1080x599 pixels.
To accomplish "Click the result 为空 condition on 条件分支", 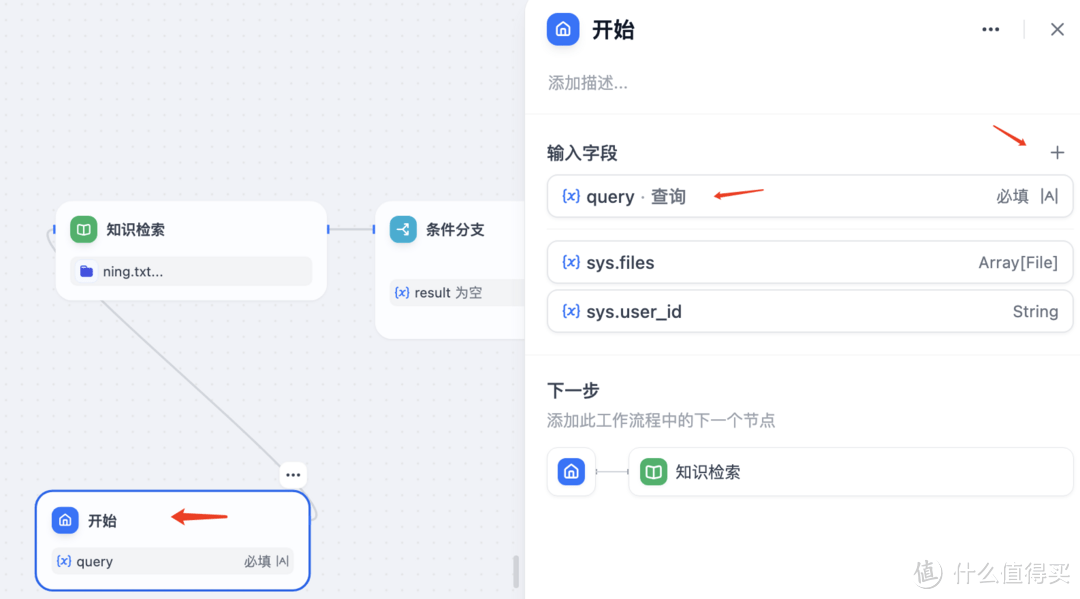I will (x=440, y=292).
